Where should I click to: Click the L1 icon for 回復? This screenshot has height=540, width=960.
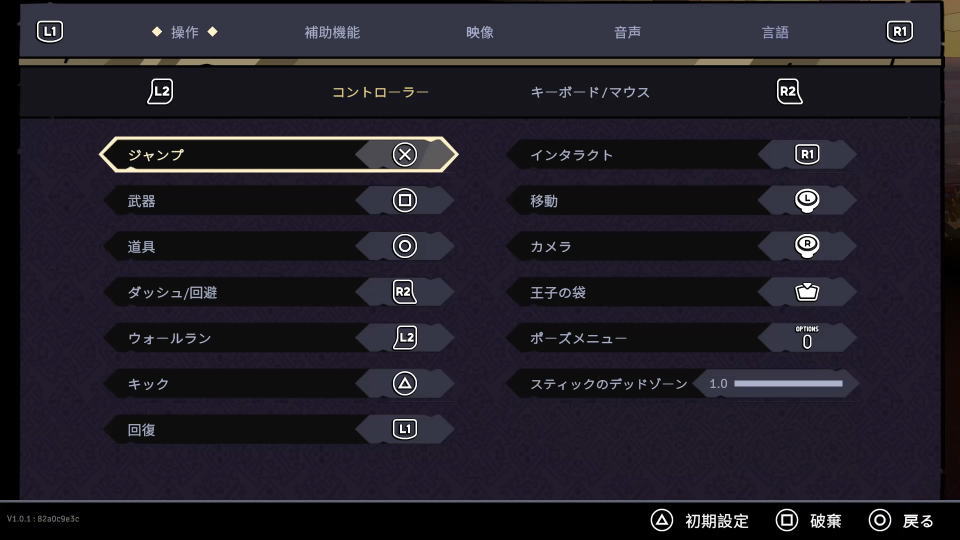pos(405,429)
